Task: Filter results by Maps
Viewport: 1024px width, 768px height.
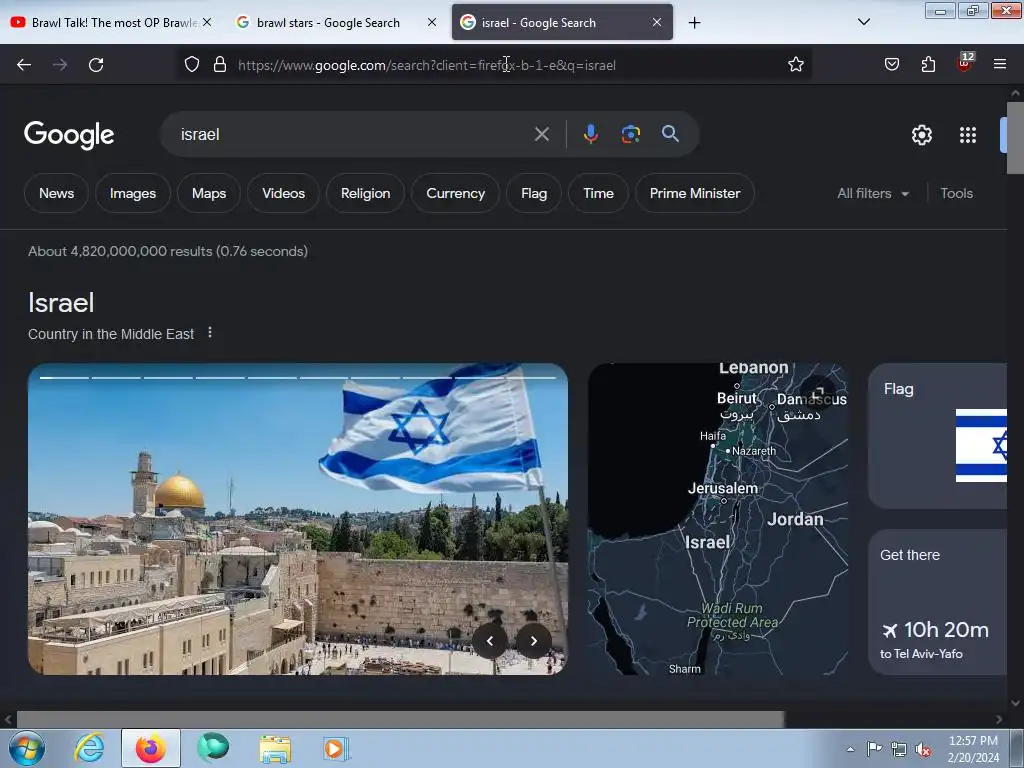Action: point(209,193)
